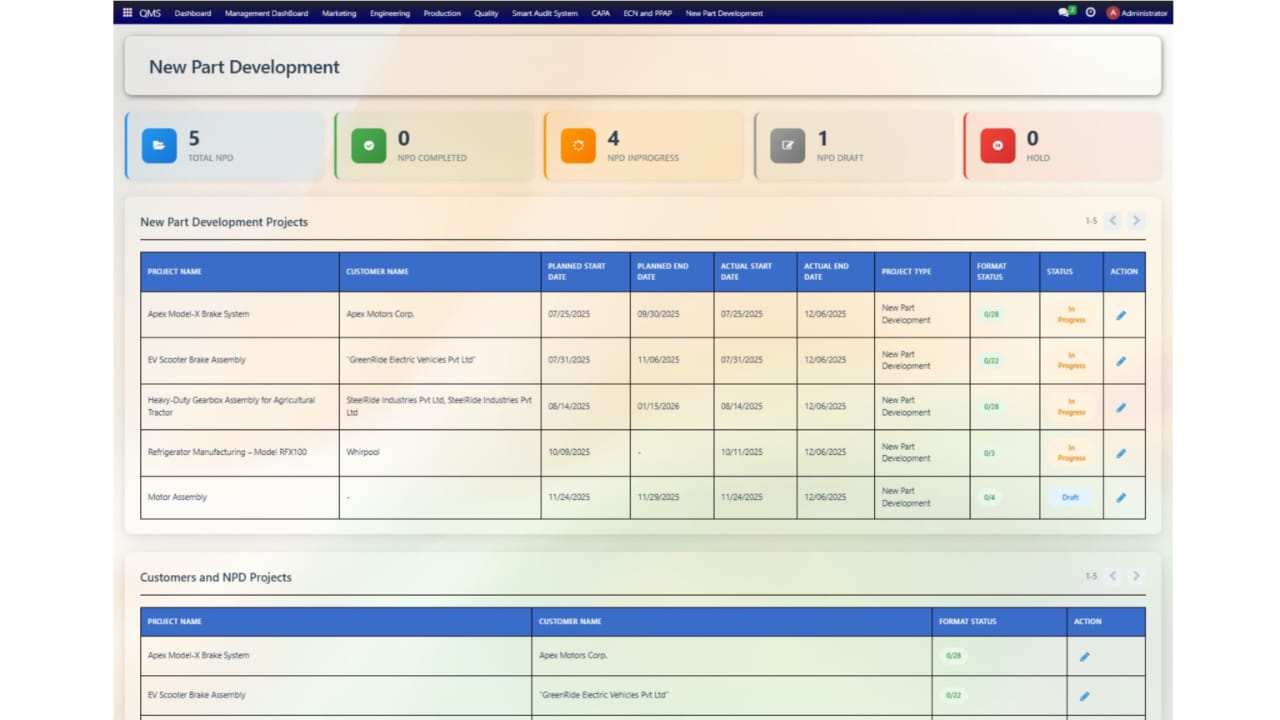Open the Management Dashboard menu

pyautogui.click(x=266, y=13)
